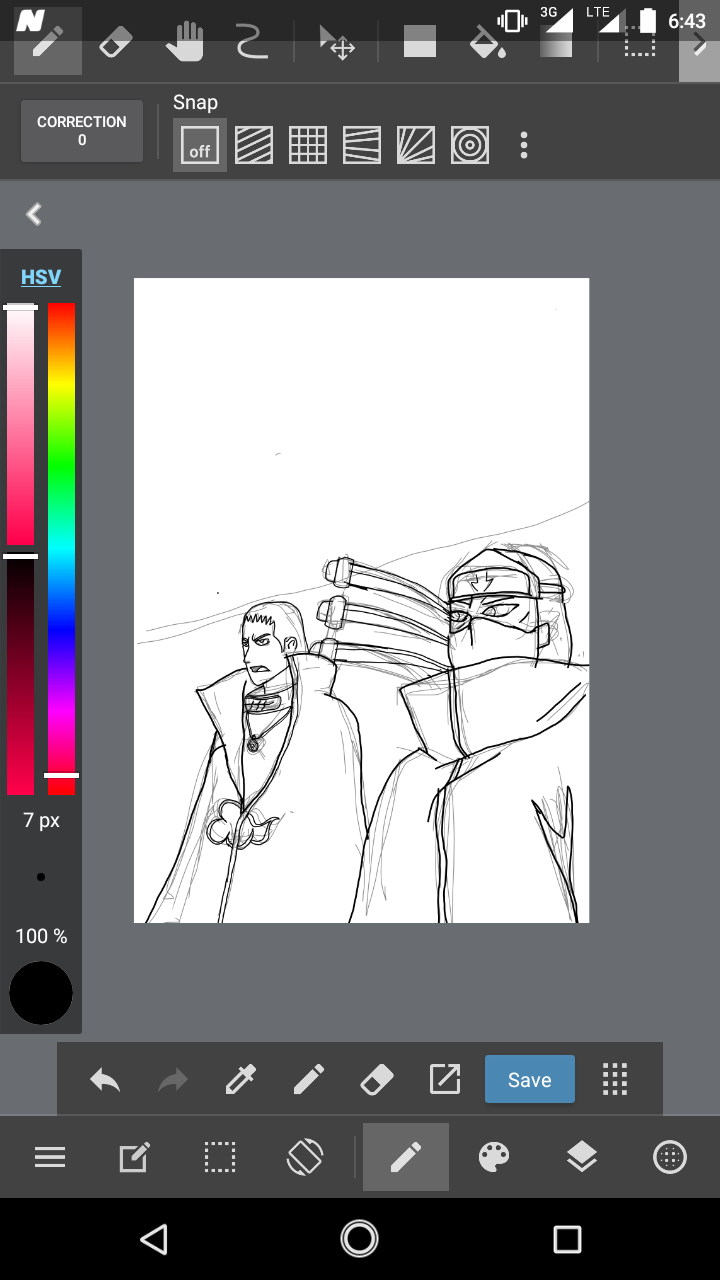Open Android recent apps
This screenshot has width=720, height=1280.
pos(567,1239)
